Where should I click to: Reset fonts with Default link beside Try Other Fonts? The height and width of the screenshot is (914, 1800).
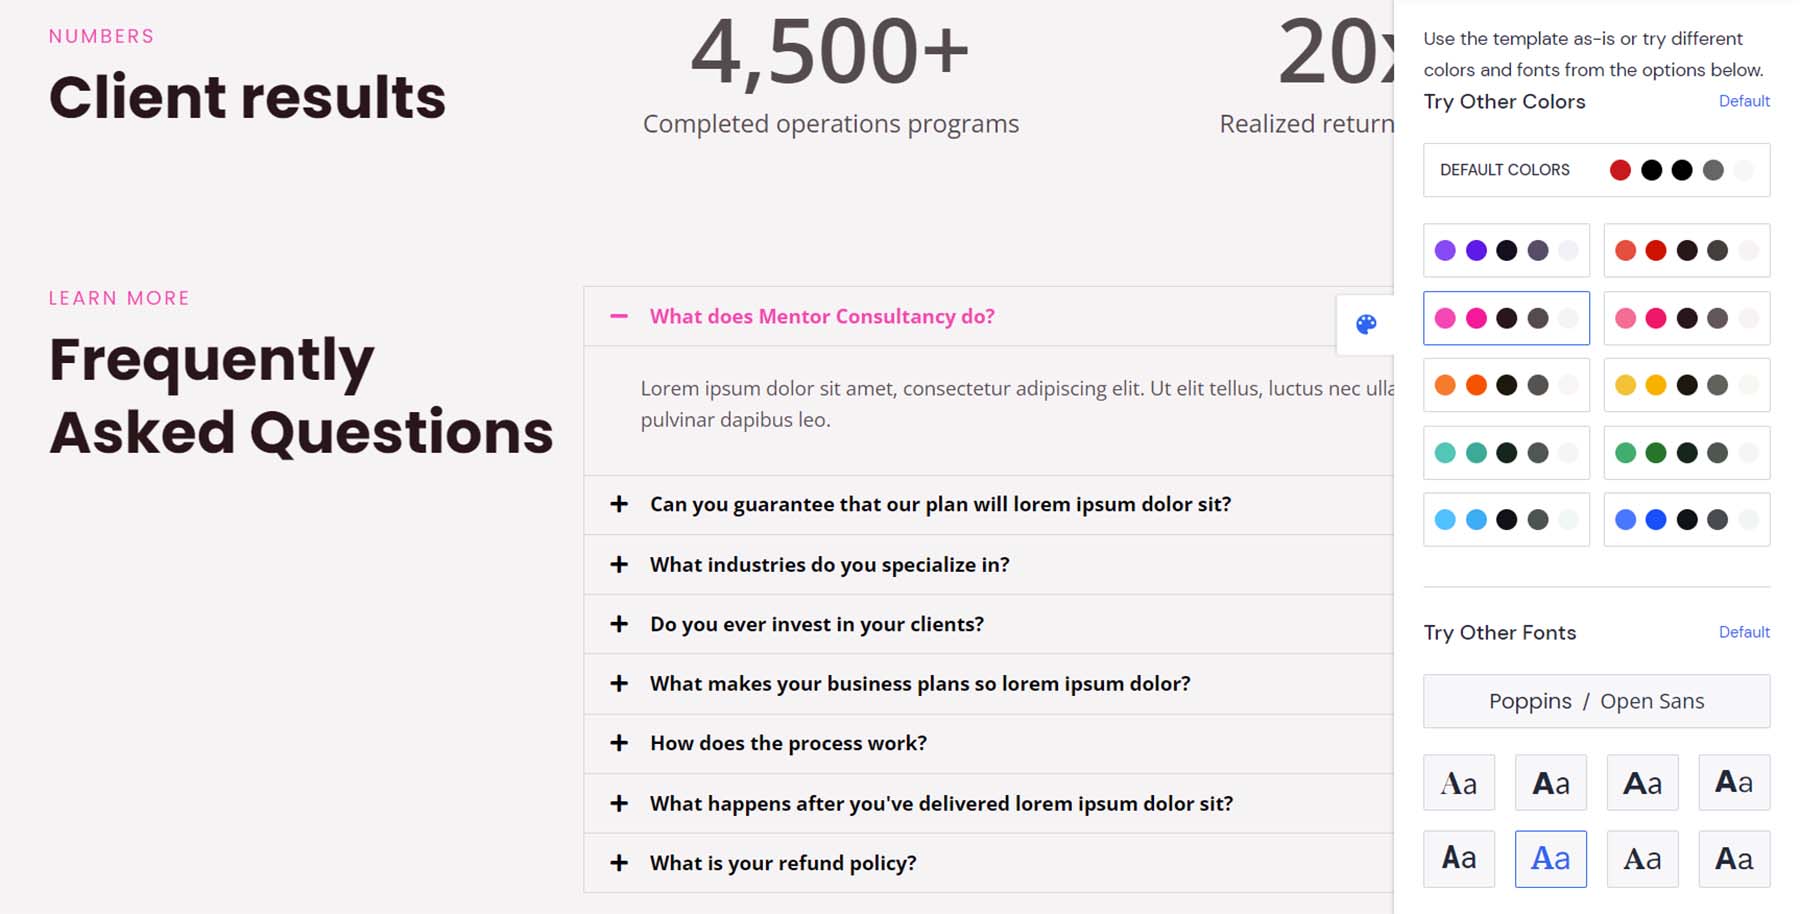[x=1744, y=632]
